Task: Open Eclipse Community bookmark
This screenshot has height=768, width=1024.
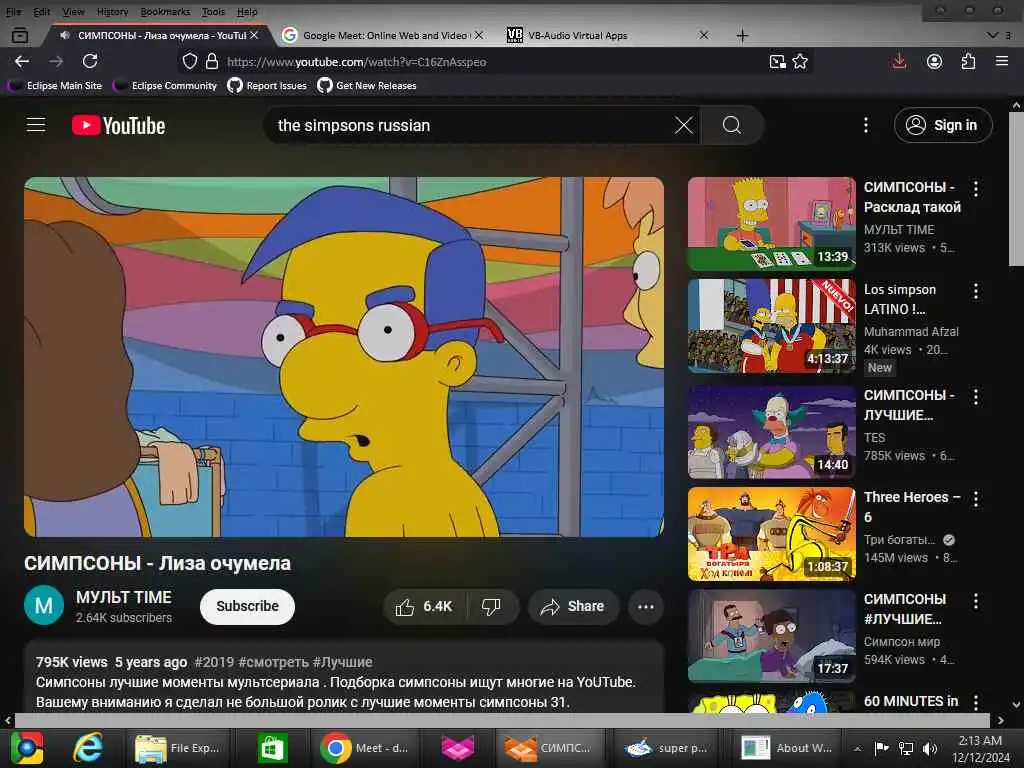Action: pos(166,86)
